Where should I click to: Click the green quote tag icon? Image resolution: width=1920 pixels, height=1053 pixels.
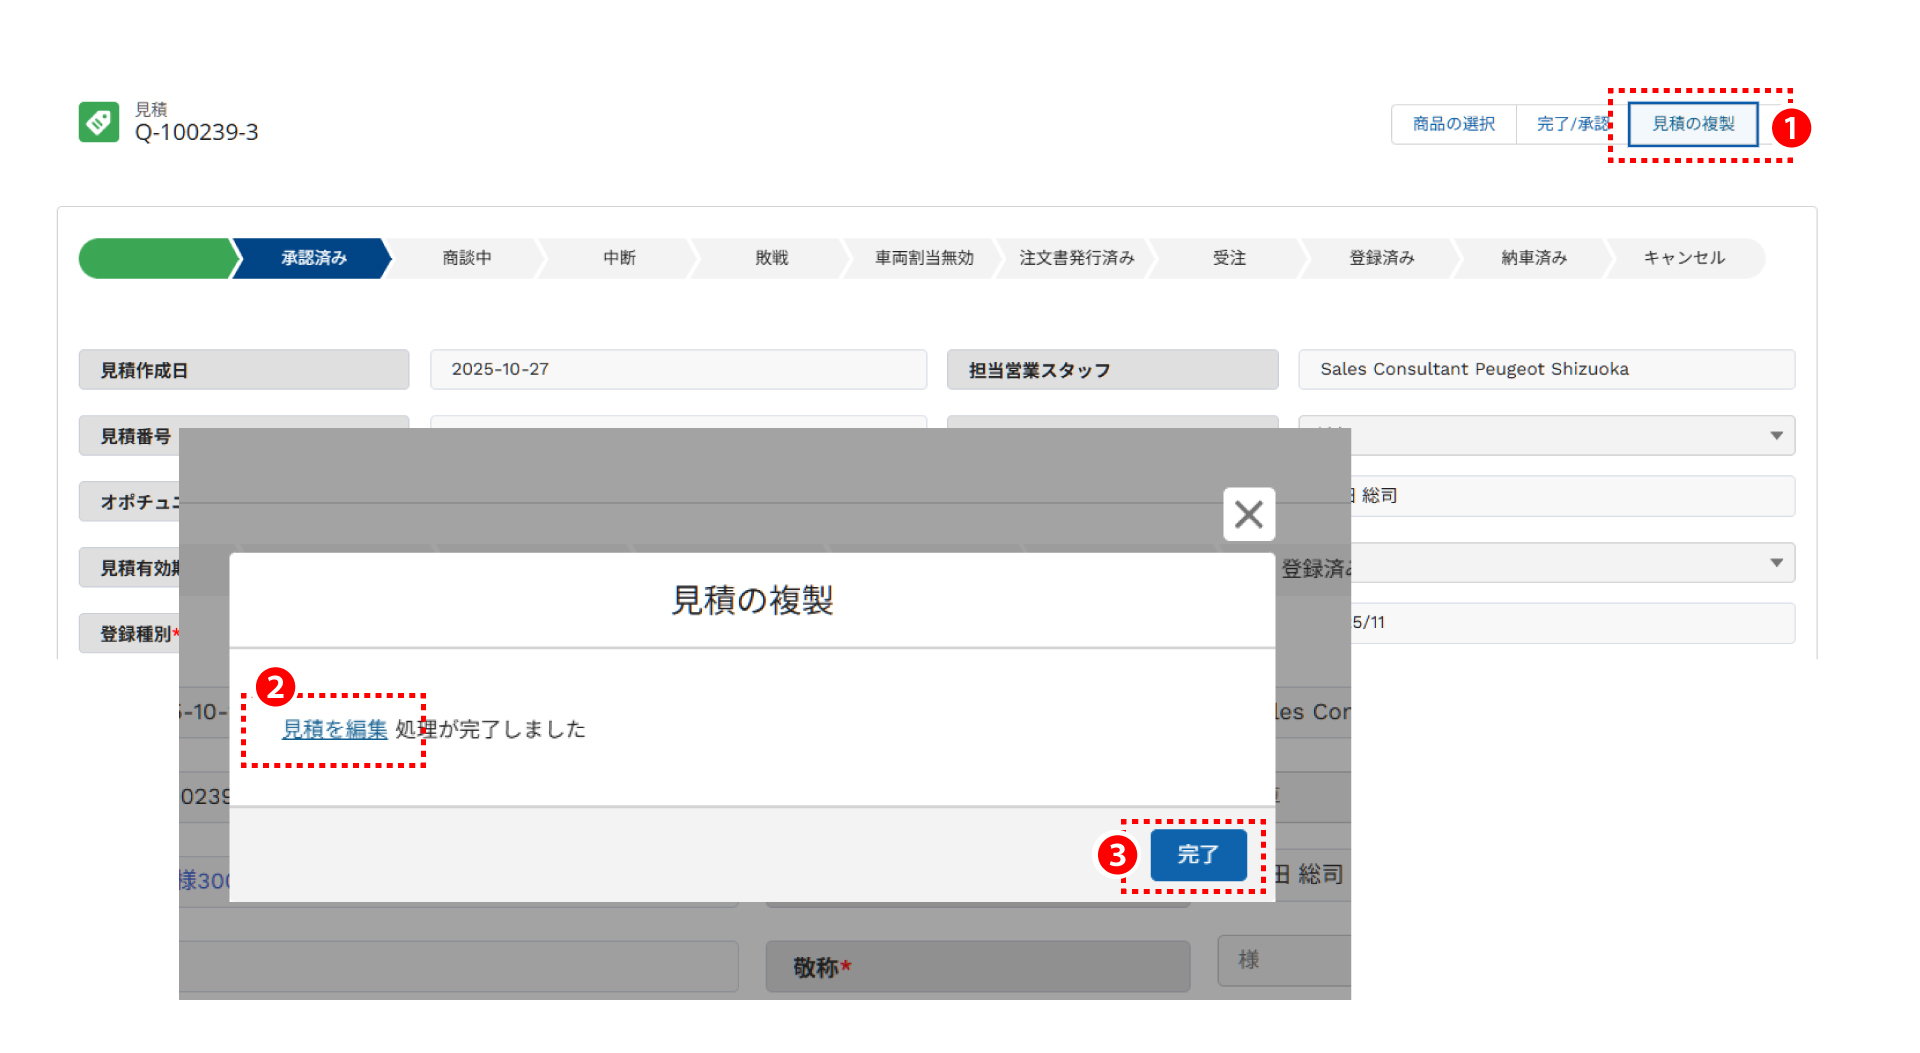tap(99, 122)
